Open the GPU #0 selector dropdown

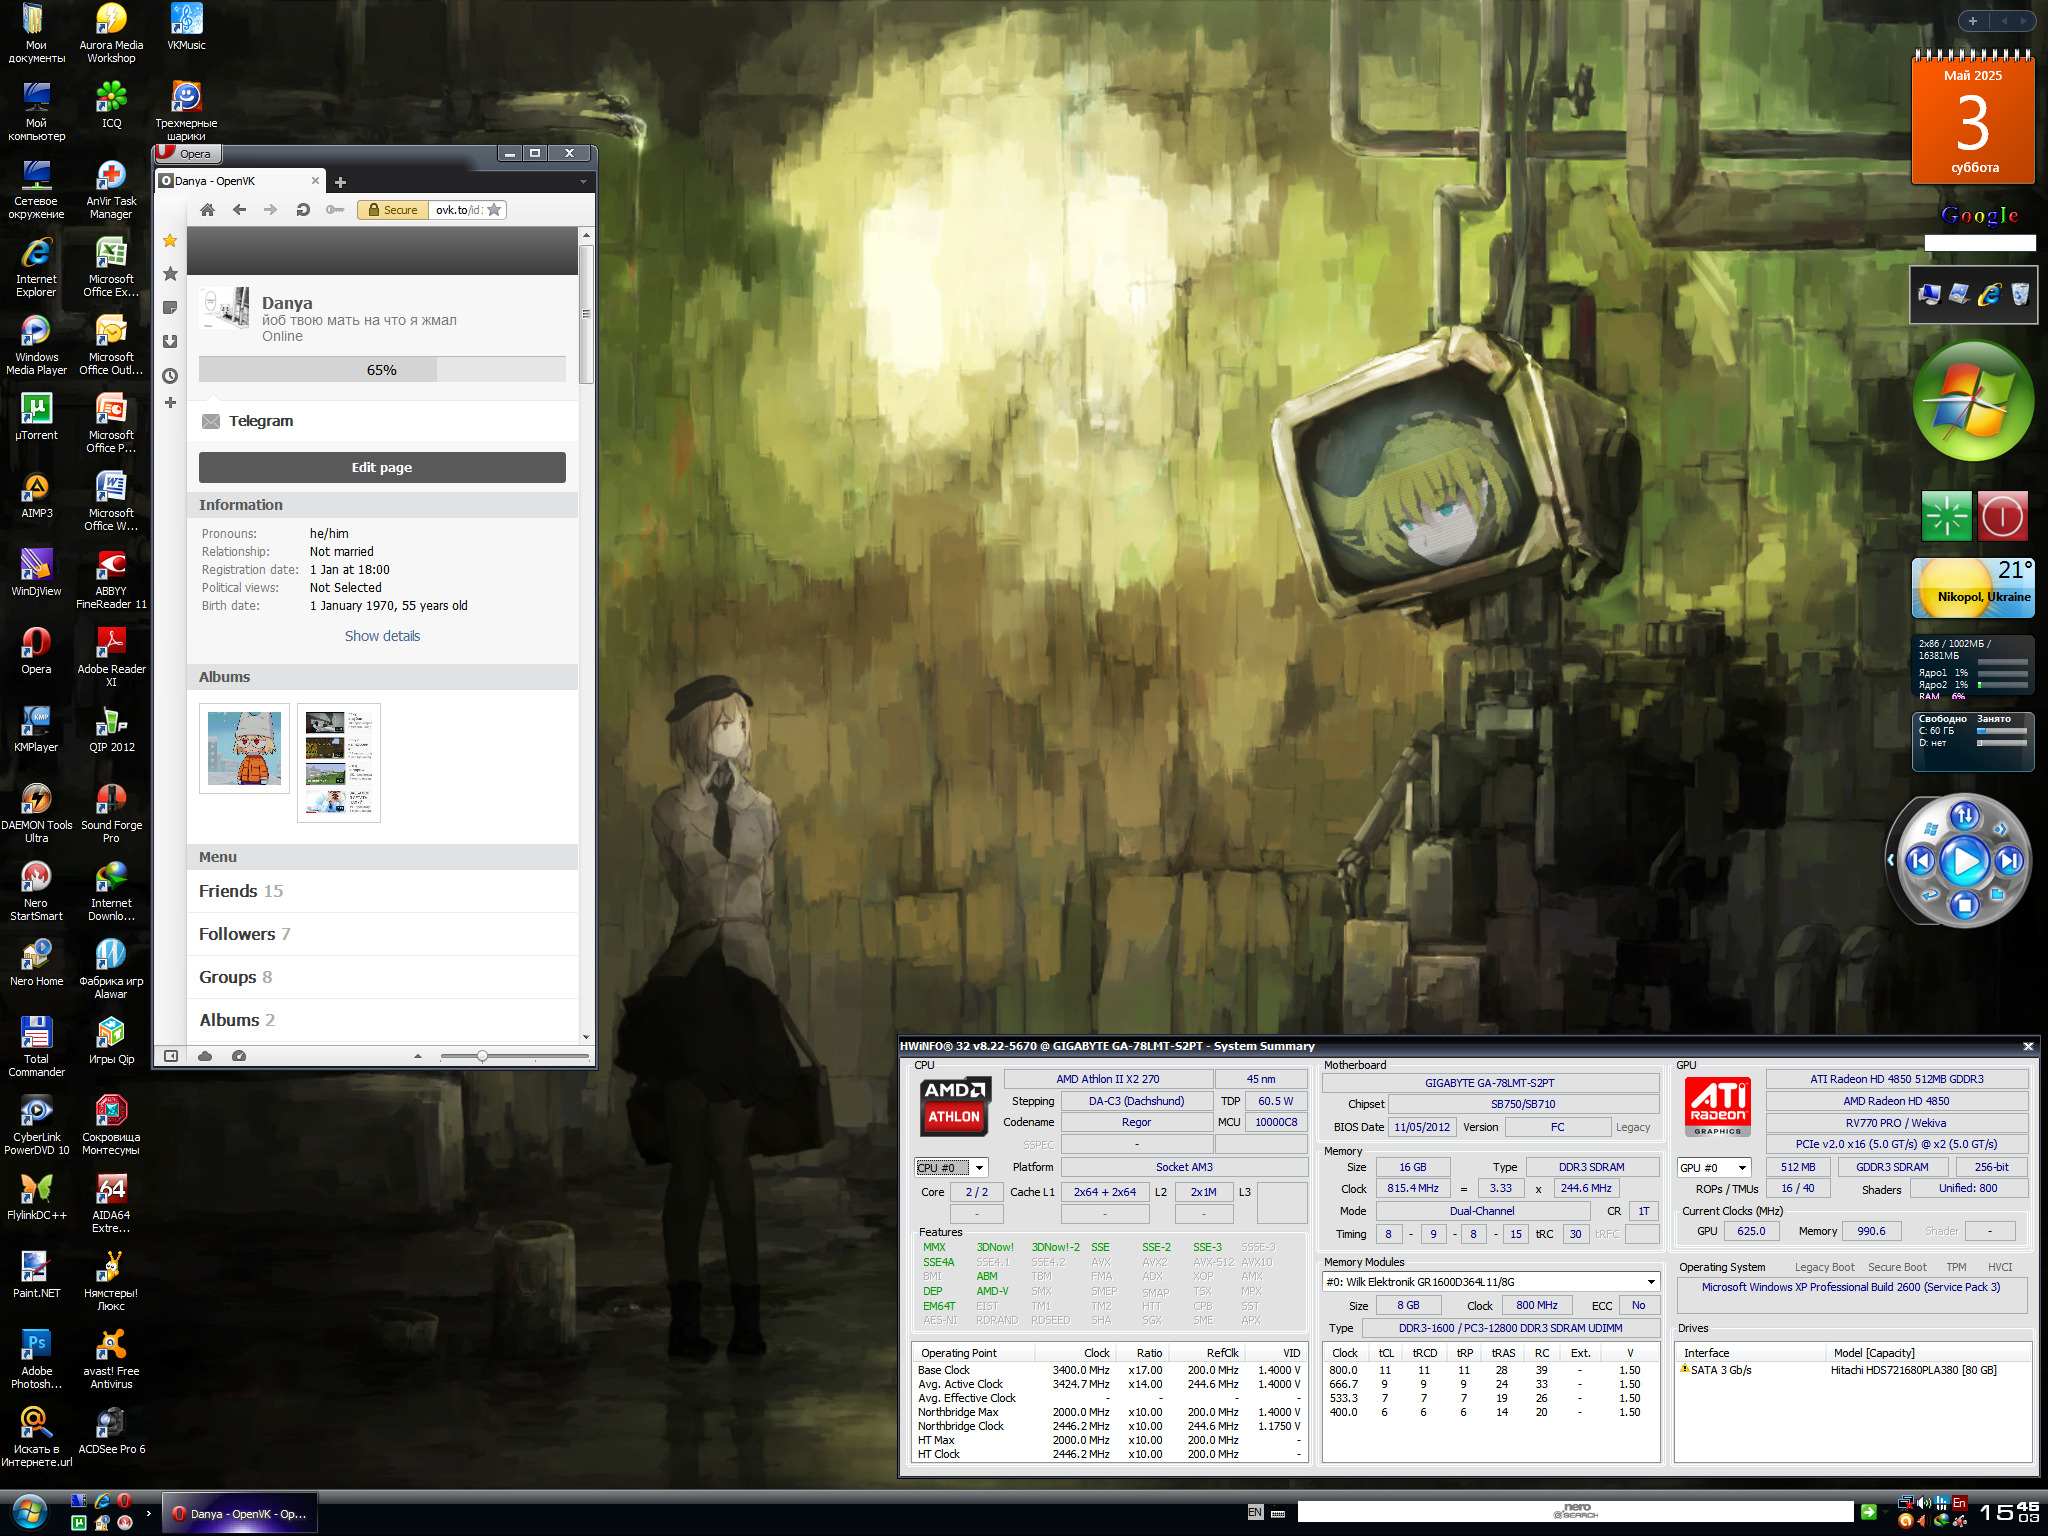pos(1742,1168)
